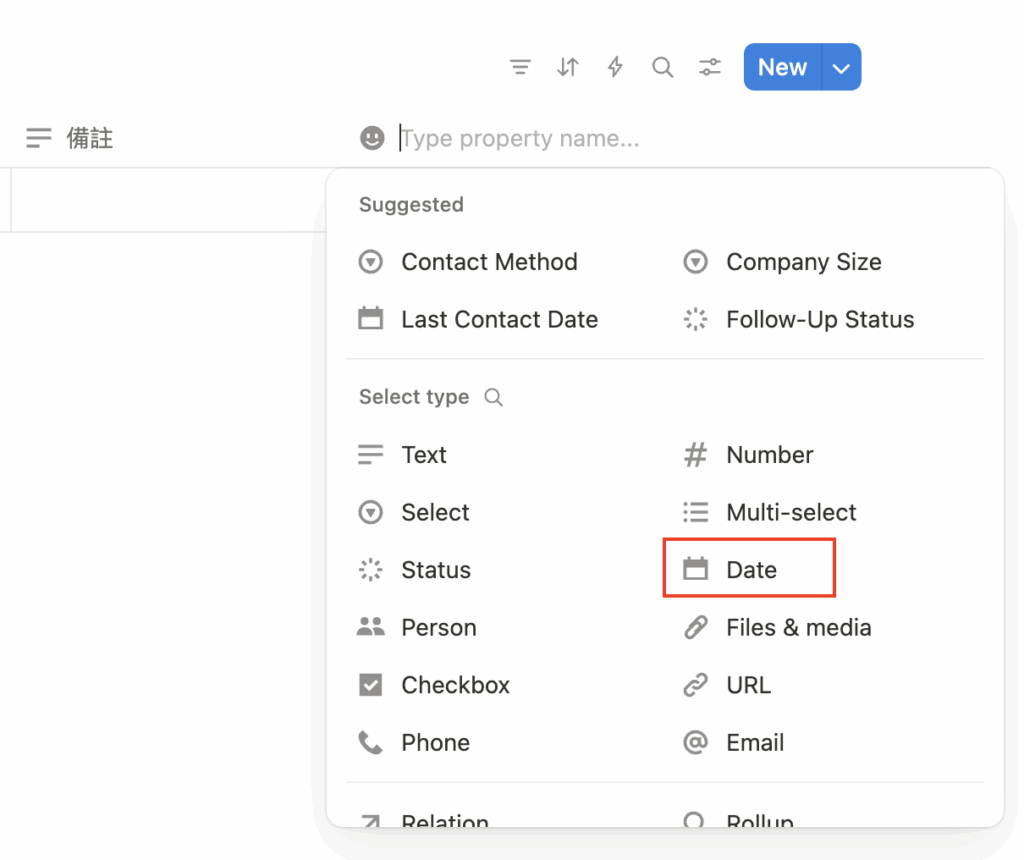This screenshot has height=860, width=1024.
Task: Choose Checkbox property type
Action: click(x=455, y=685)
